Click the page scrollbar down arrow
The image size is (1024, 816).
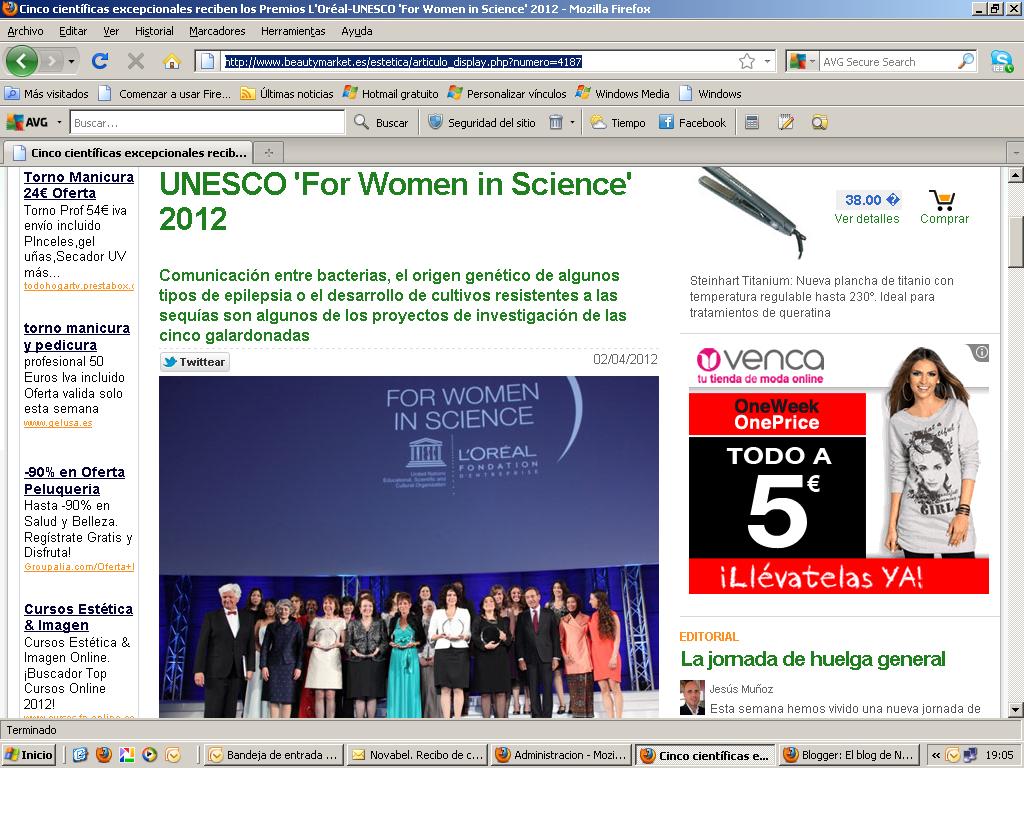(1016, 710)
